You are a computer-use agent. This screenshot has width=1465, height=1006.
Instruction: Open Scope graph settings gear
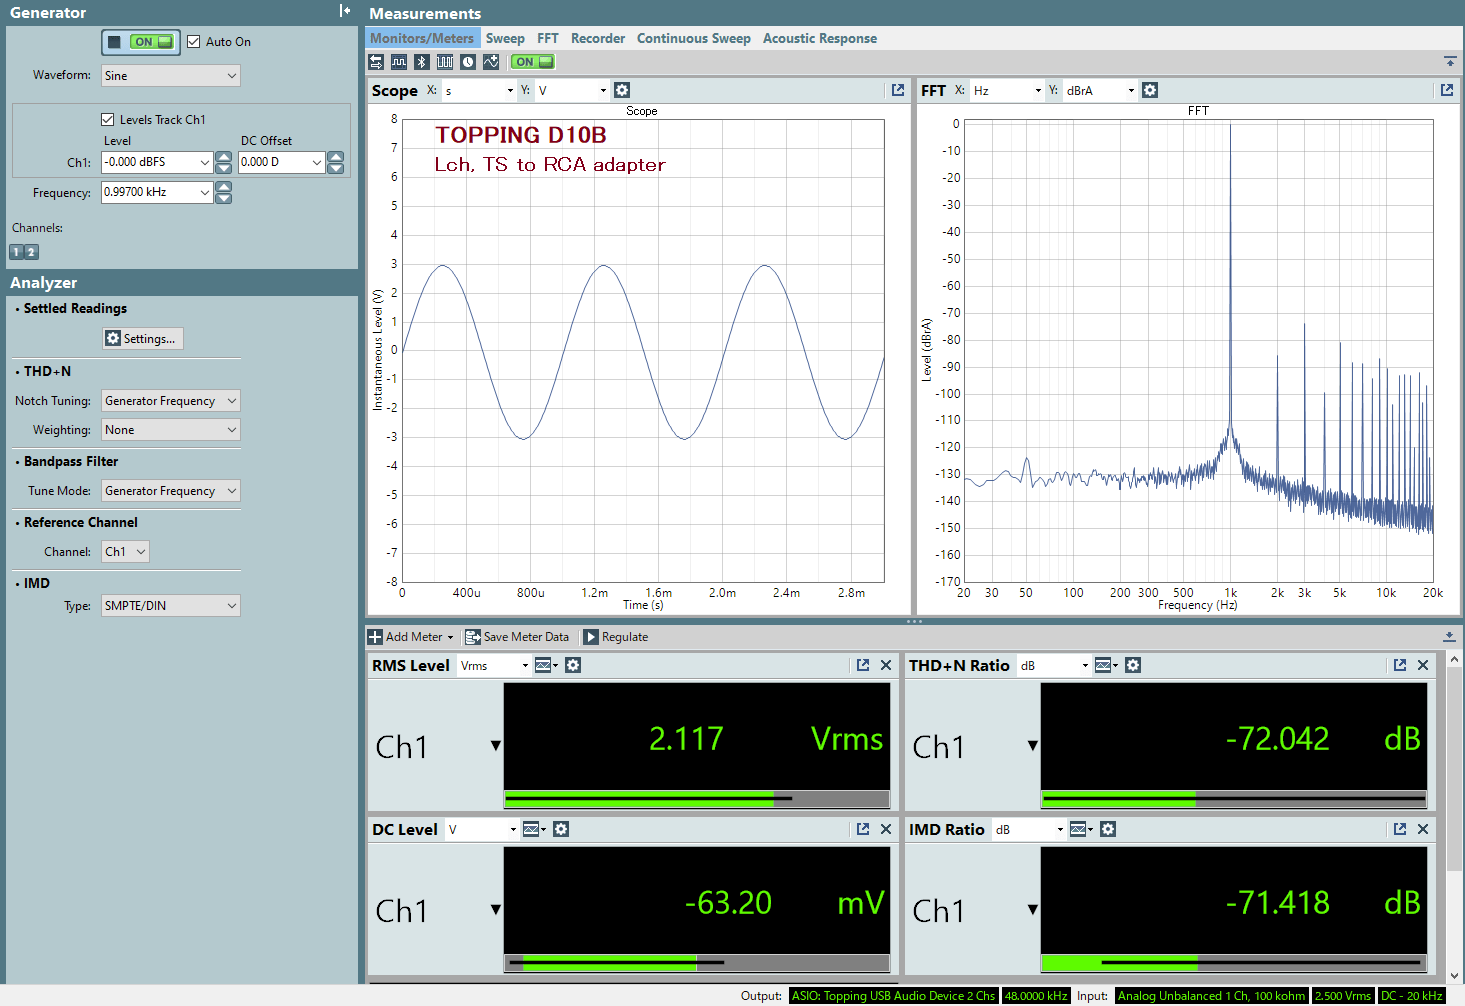tap(622, 90)
